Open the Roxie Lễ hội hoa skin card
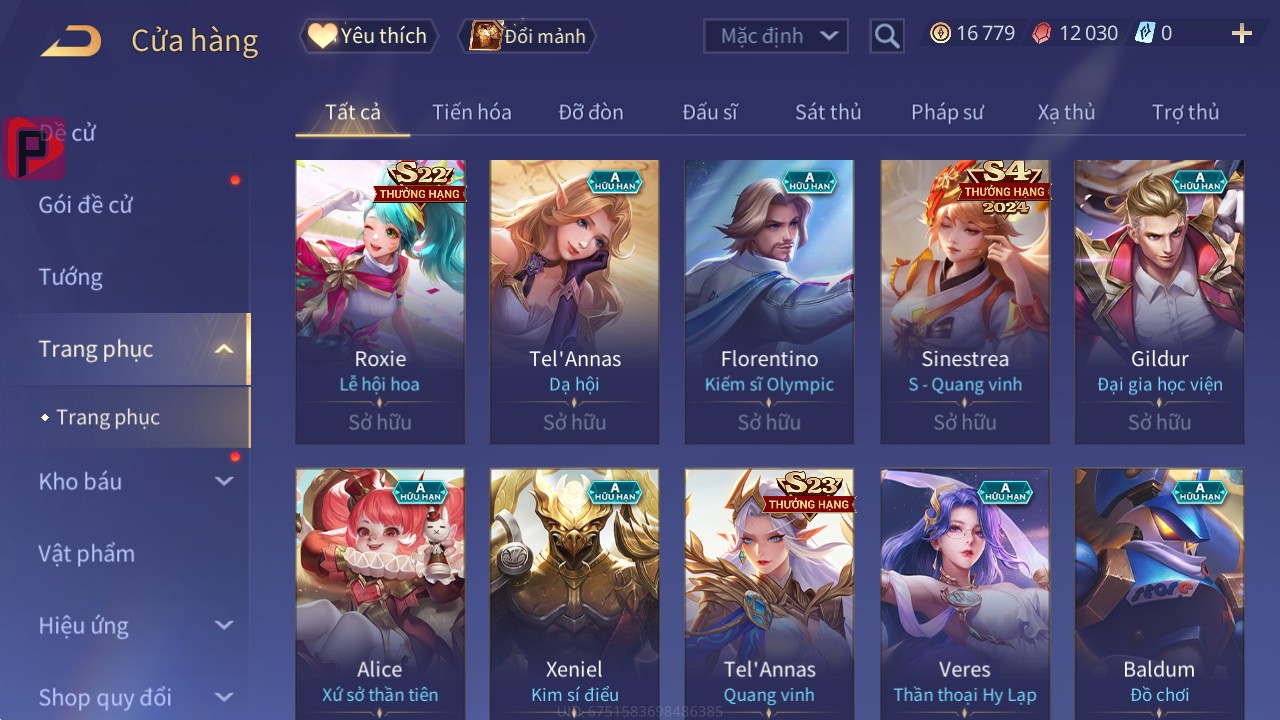The height and width of the screenshot is (720, 1280). tap(380, 302)
